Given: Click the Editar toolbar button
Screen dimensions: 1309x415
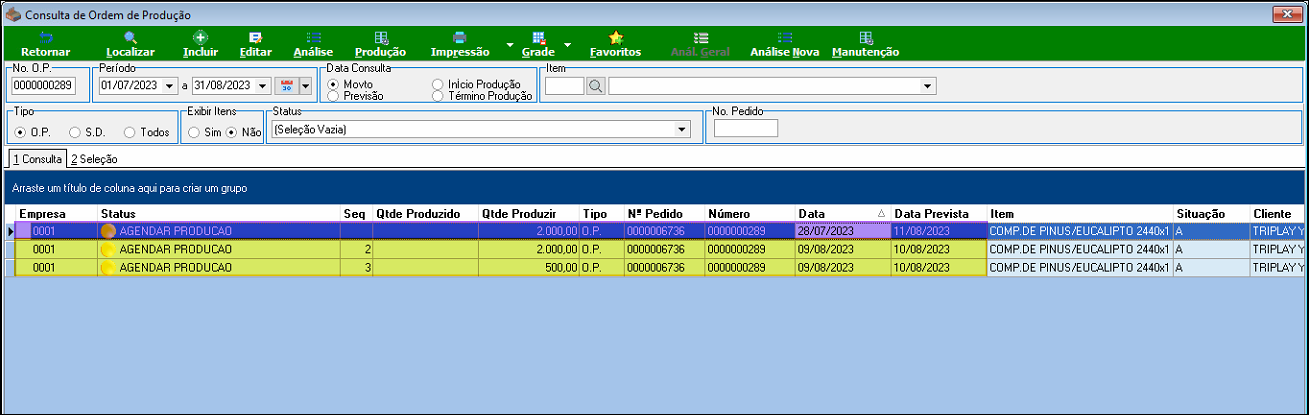Looking at the screenshot, I should click(256, 44).
